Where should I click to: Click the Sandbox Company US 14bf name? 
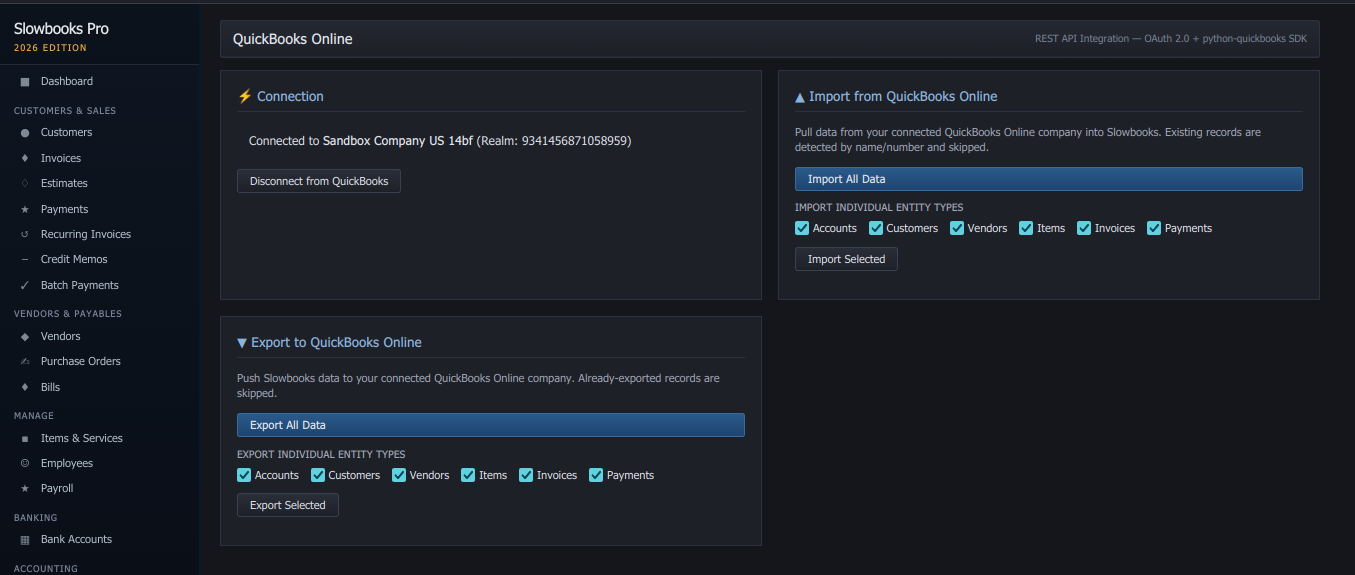[398, 141]
